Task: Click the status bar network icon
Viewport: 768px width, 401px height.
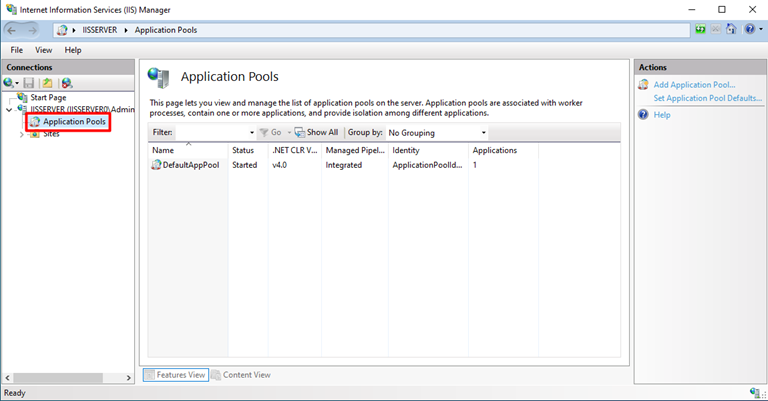Action: click(x=755, y=392)
